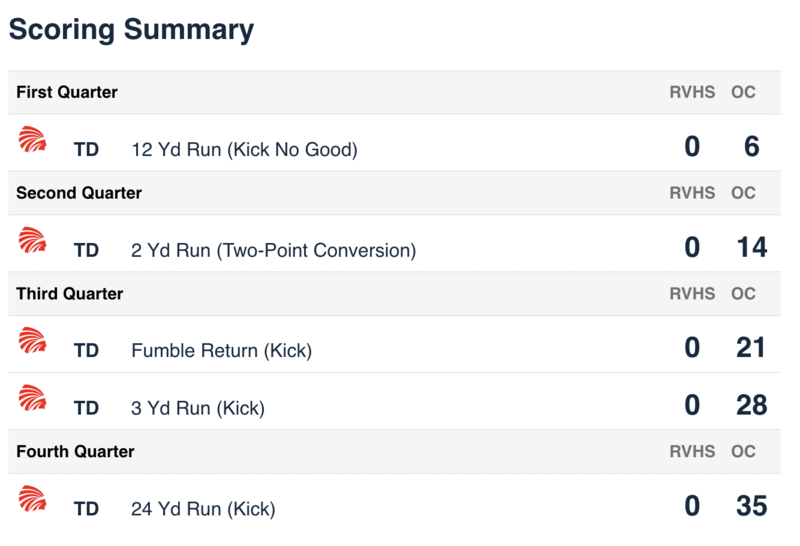Open the 24 Yd Run (Kick) play
This screenshot has height=546, width=800.
[202, 509]
